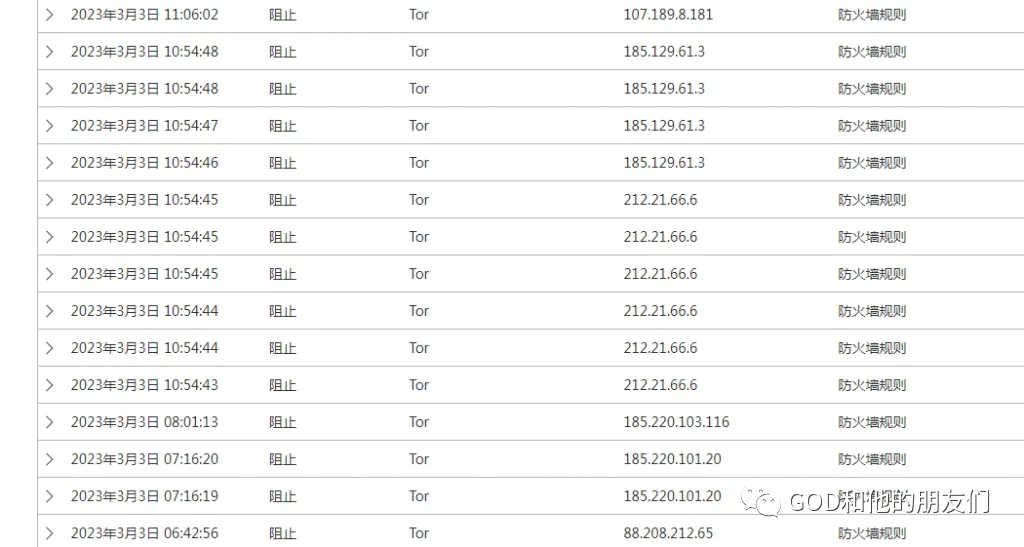Click 防火墙规则 in the 11:06:02 row
Image resolution: width=1024 pixels, height=547 pixels.
pyautogui.click(x=872, y=15)
